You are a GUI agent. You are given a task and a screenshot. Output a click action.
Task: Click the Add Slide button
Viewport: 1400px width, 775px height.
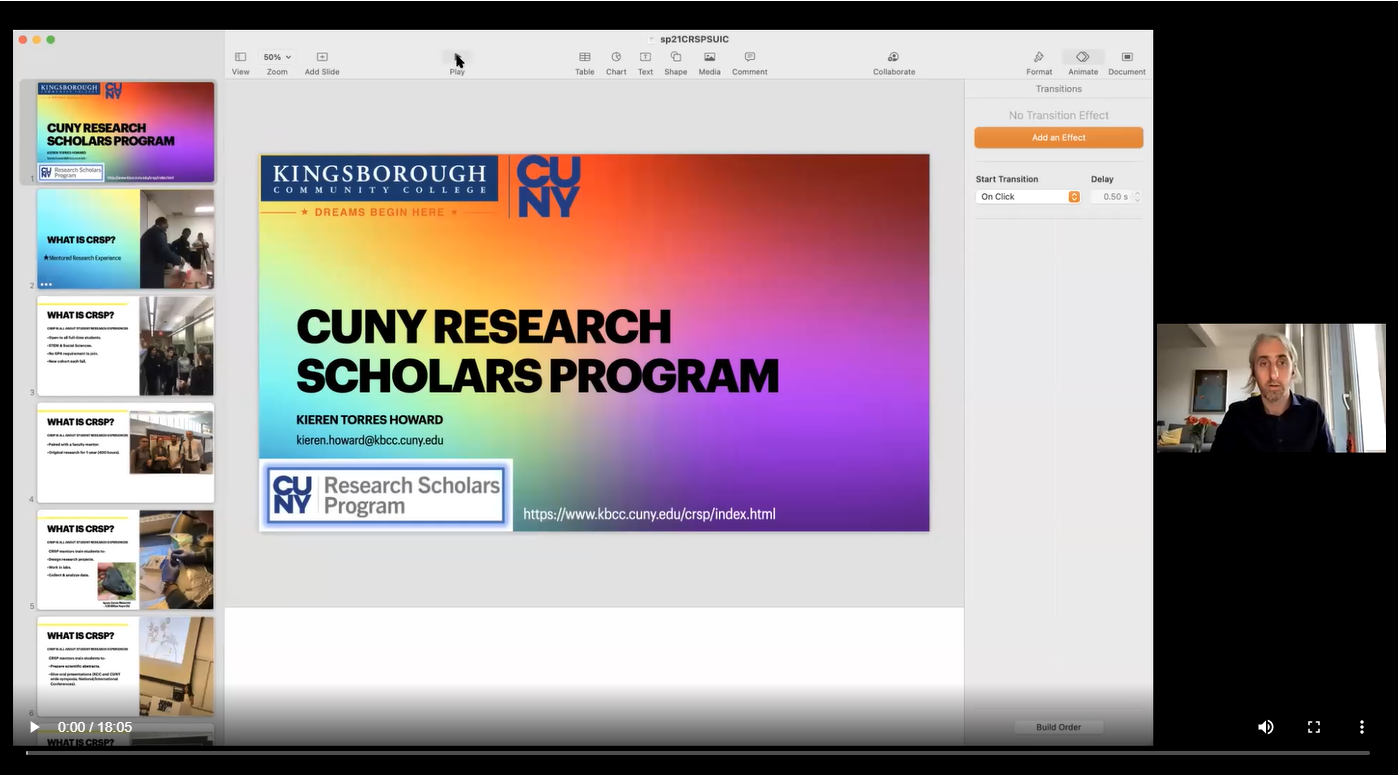tap(322, 63)
